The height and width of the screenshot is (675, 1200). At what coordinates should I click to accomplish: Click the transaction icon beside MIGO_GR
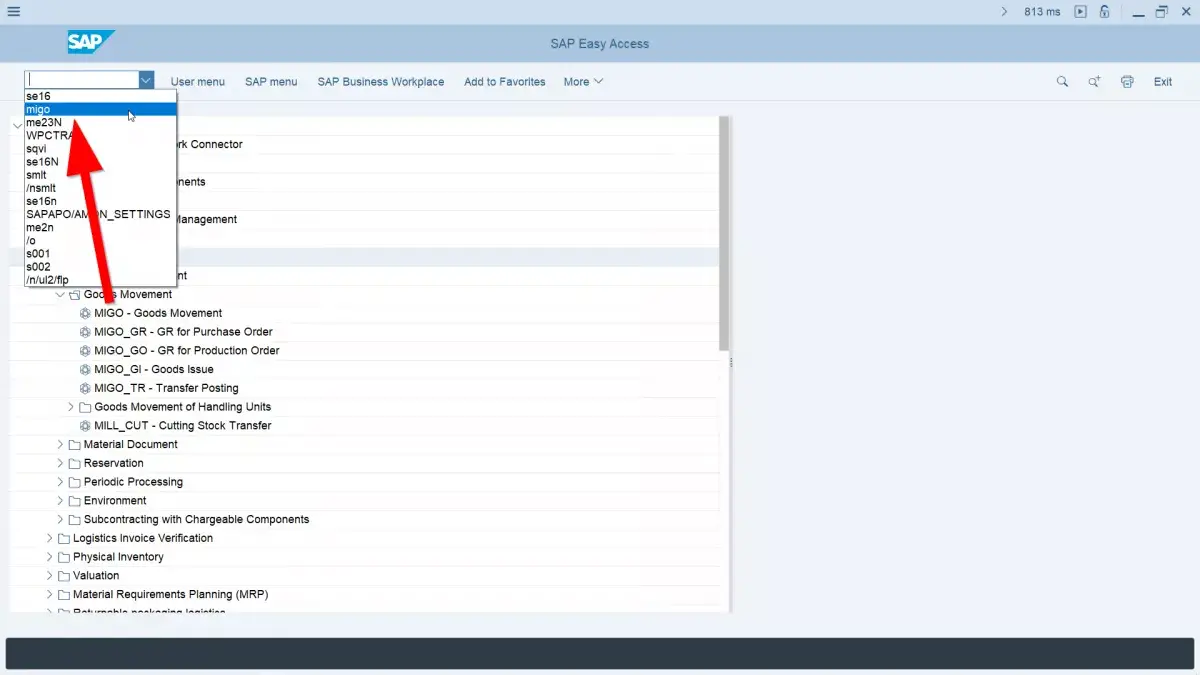[85, 332]
